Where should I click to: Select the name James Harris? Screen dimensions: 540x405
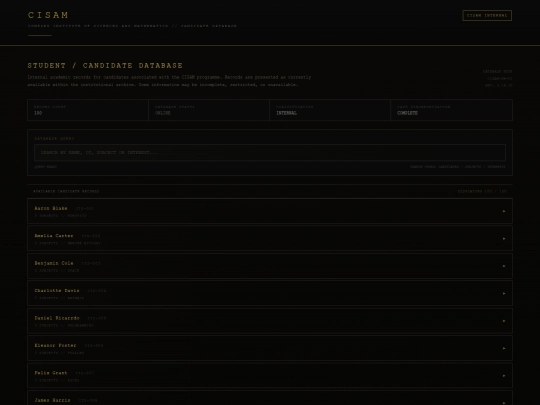52,401
